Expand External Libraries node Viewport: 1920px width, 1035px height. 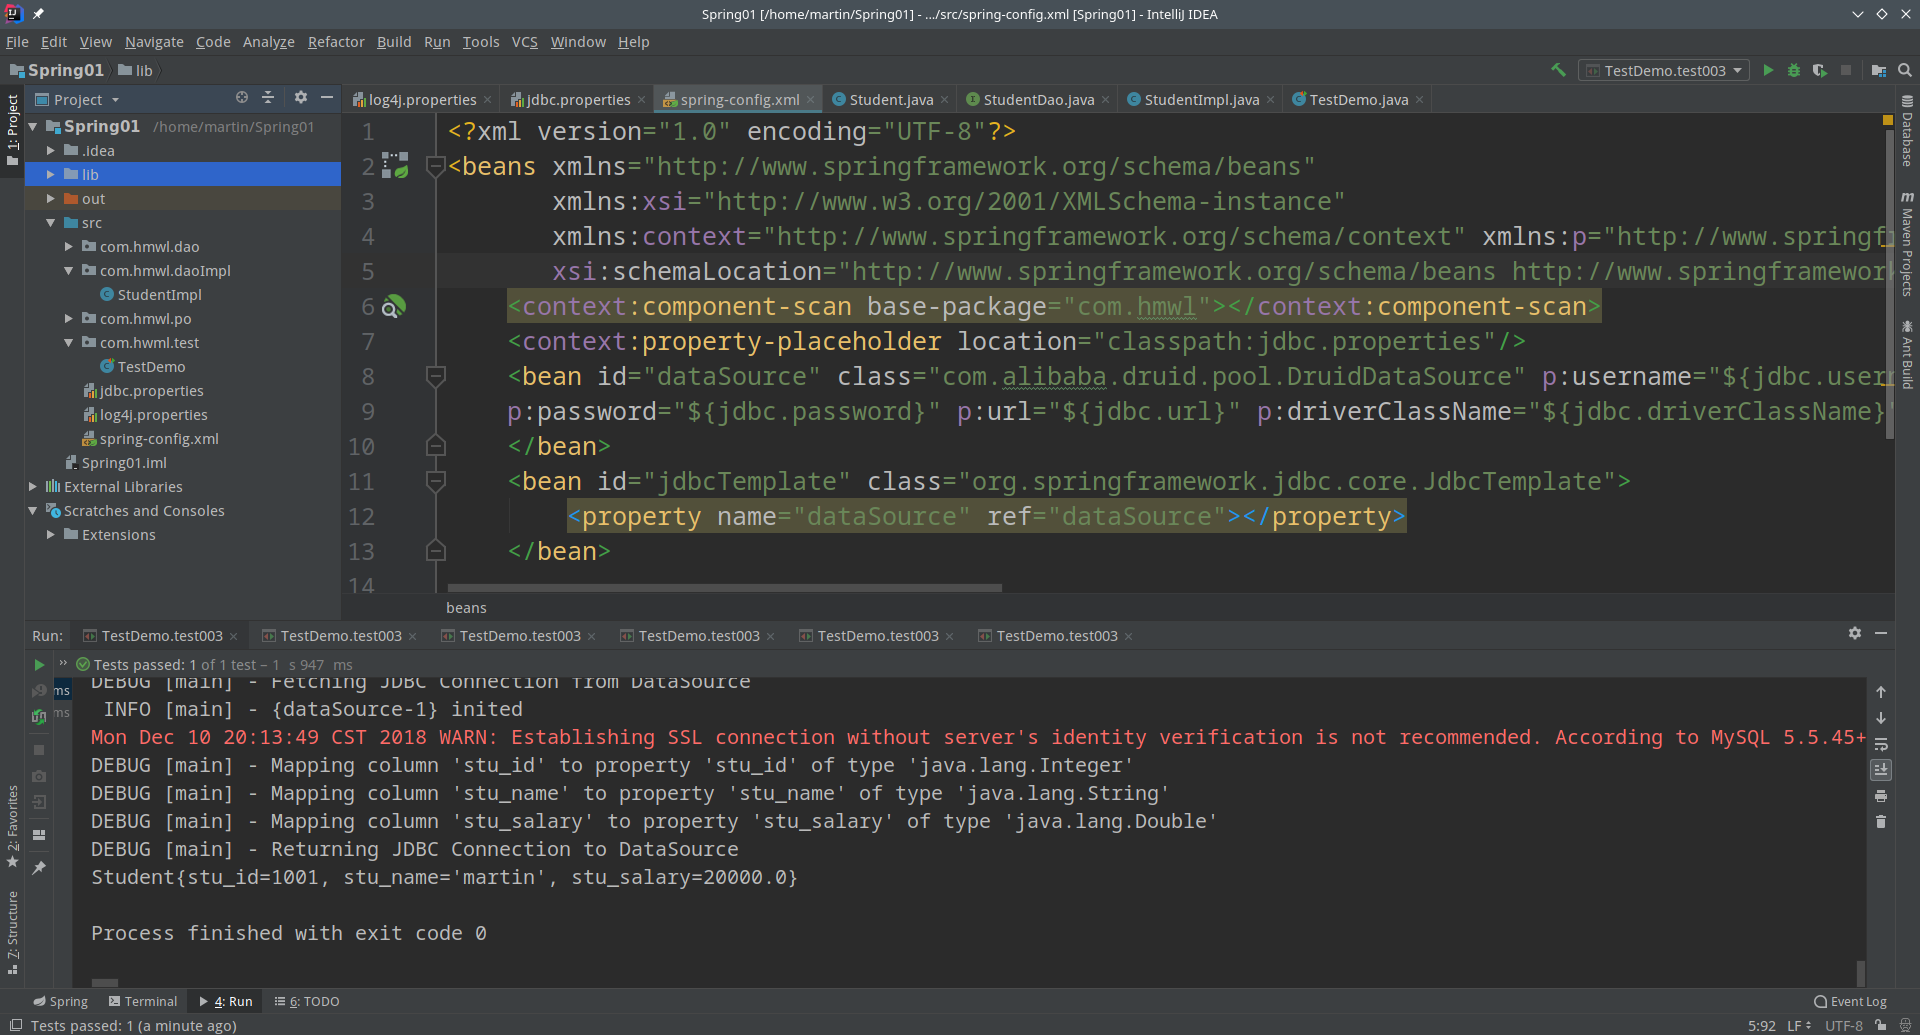pos(33,486)
